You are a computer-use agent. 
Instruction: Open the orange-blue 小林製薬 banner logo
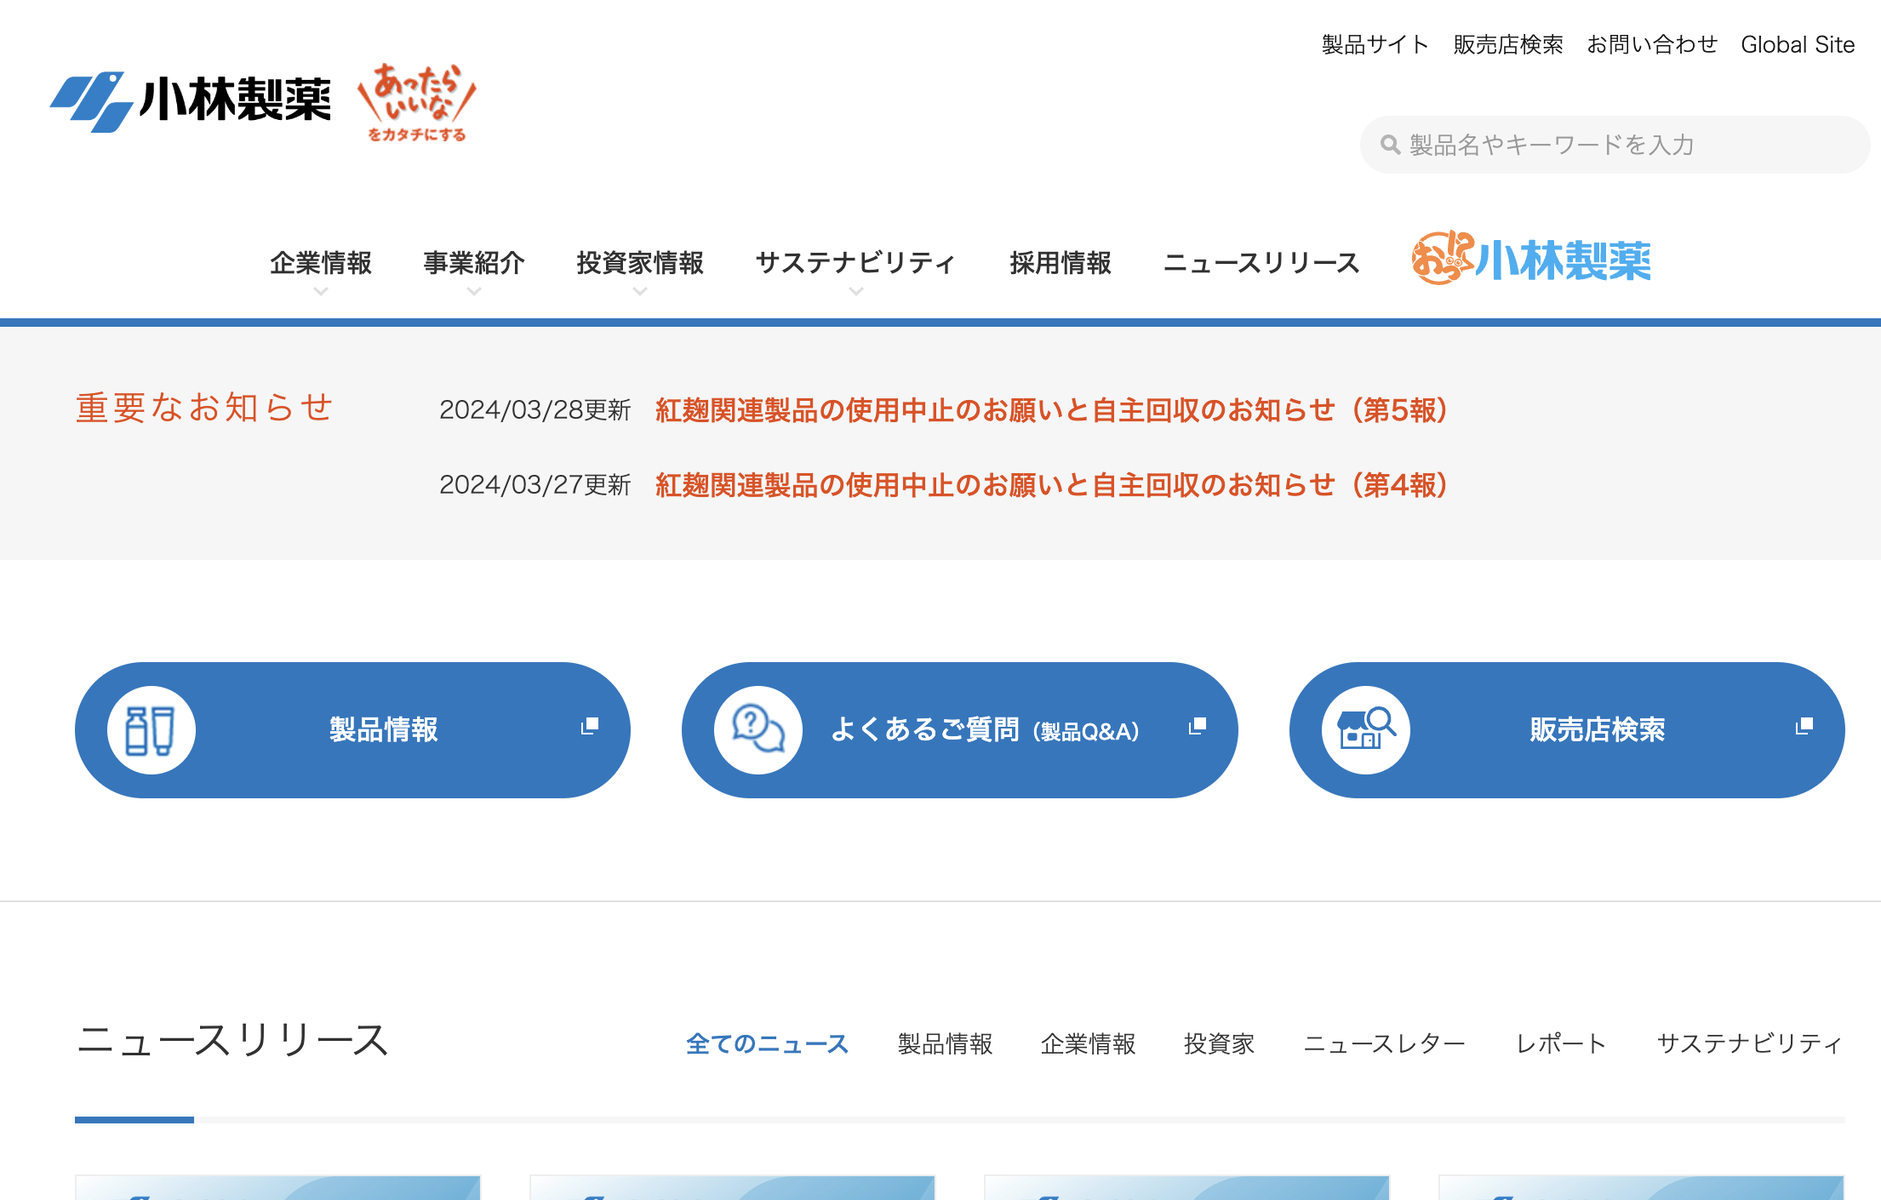pos(1531,259)
